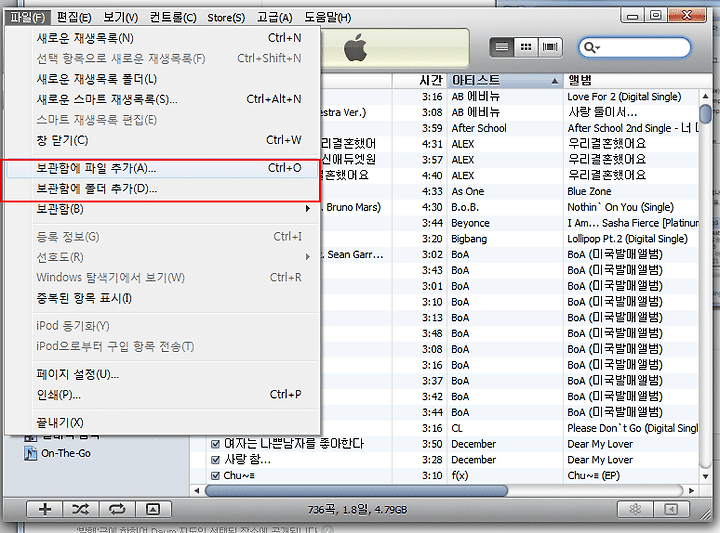Expand the 보관함(B) submenu arrow
This screenshot has height=533, width=720.
click(307, 209)
